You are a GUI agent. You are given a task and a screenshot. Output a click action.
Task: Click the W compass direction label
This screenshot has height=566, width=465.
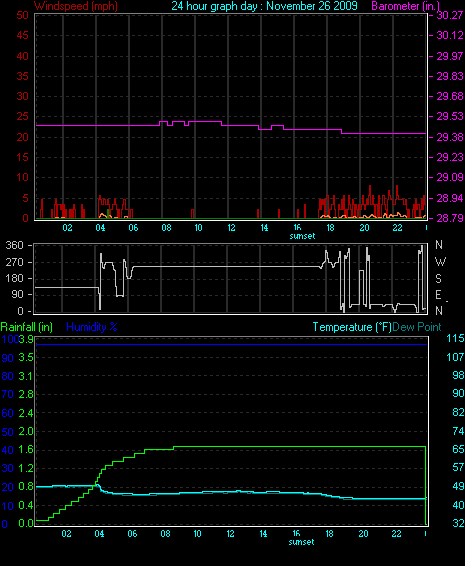point(440,261)
